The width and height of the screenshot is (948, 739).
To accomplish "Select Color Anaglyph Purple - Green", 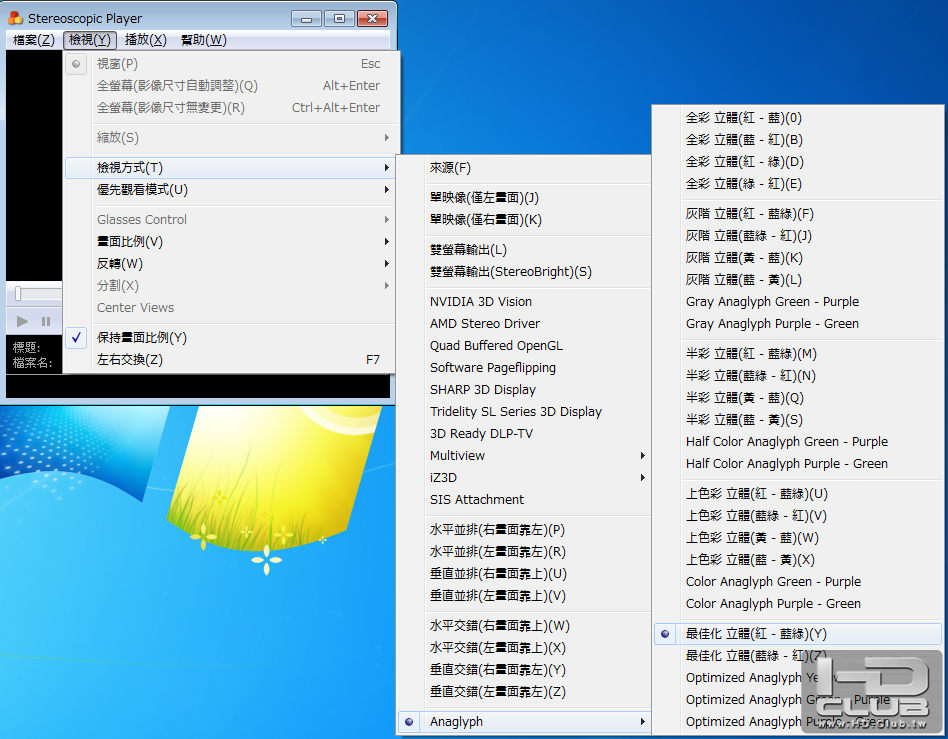I will click(798, 604).
